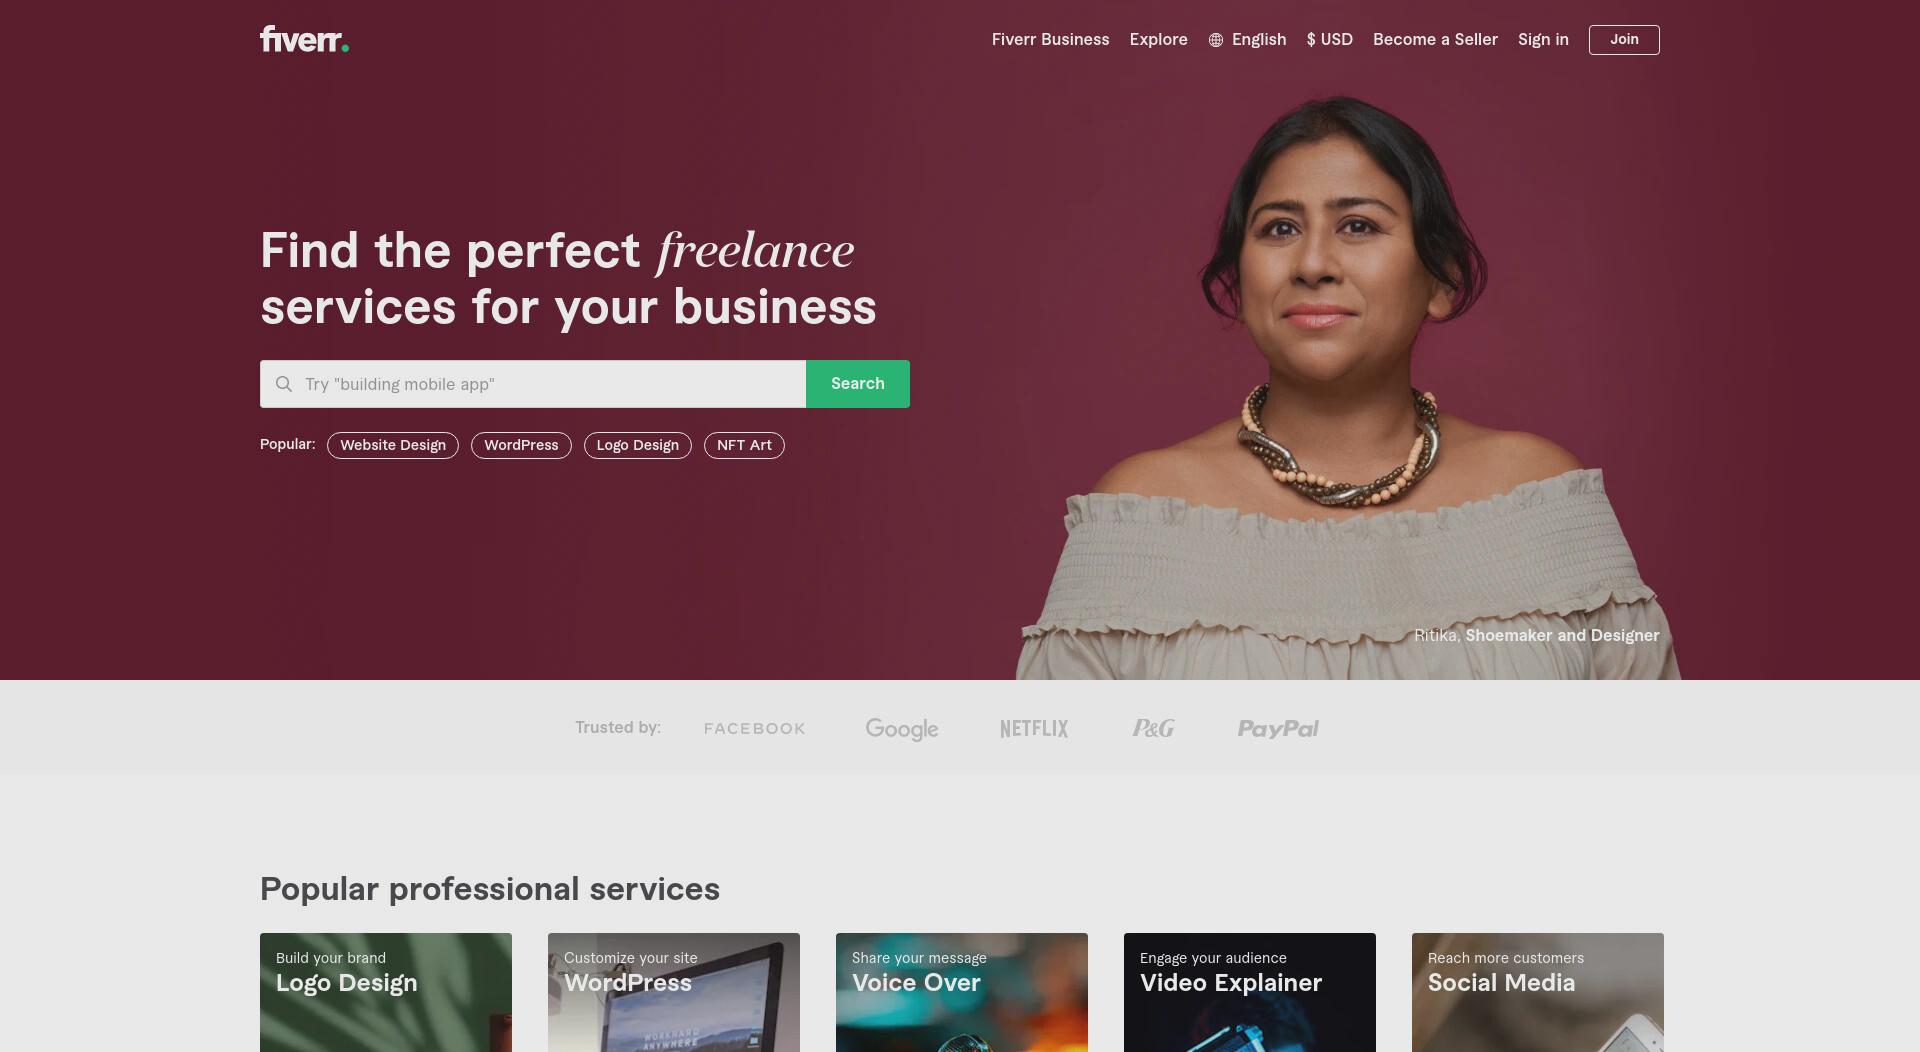Select the Website Design popular tag
The image size is (1920, 1052).
coord(393,445)
